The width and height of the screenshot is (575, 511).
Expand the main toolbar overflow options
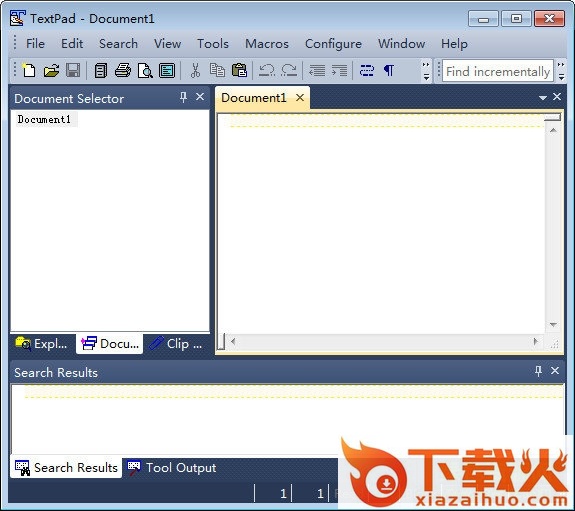(x=426, y=71)
